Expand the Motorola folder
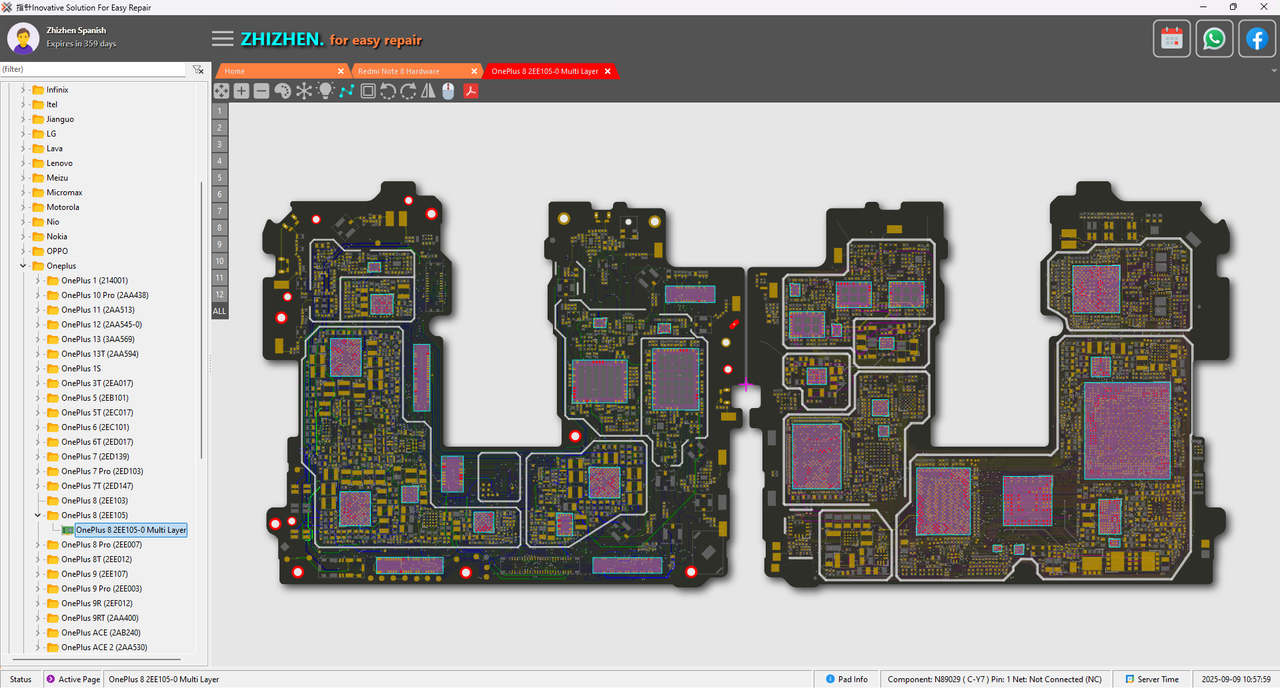This screenshot has height=688, width=1280. pos(23,207)
